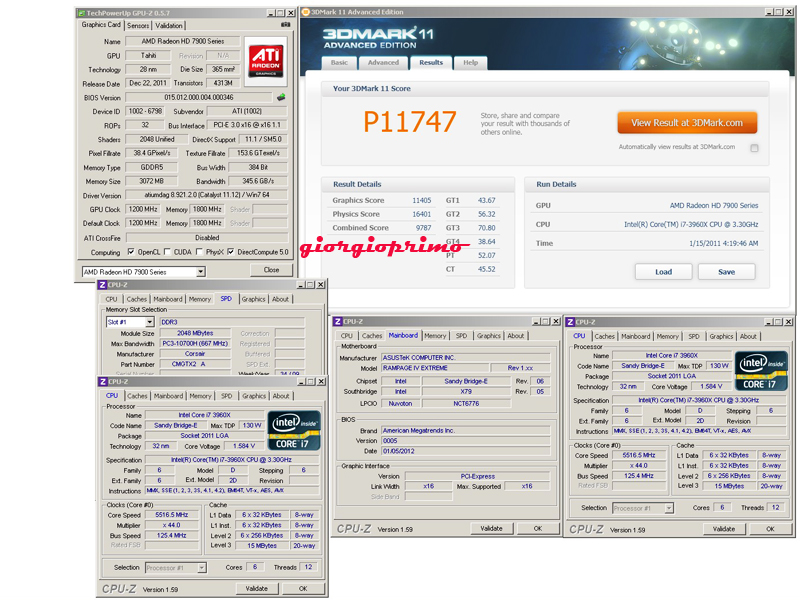Click the Corsair manufacturer field in SPD window
800x600 pixels.
tap(195, 354)
